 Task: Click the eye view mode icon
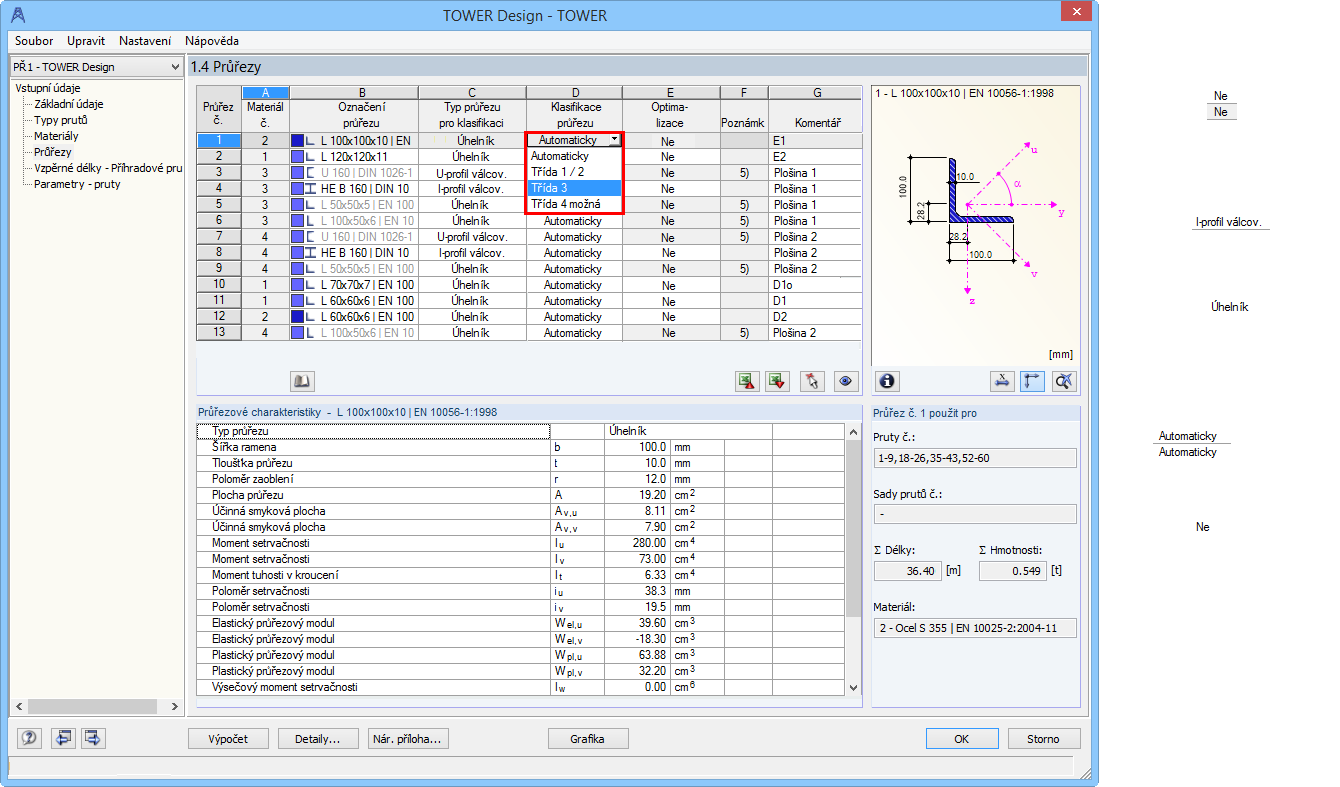pyautogui.click(x=846, y=380)
